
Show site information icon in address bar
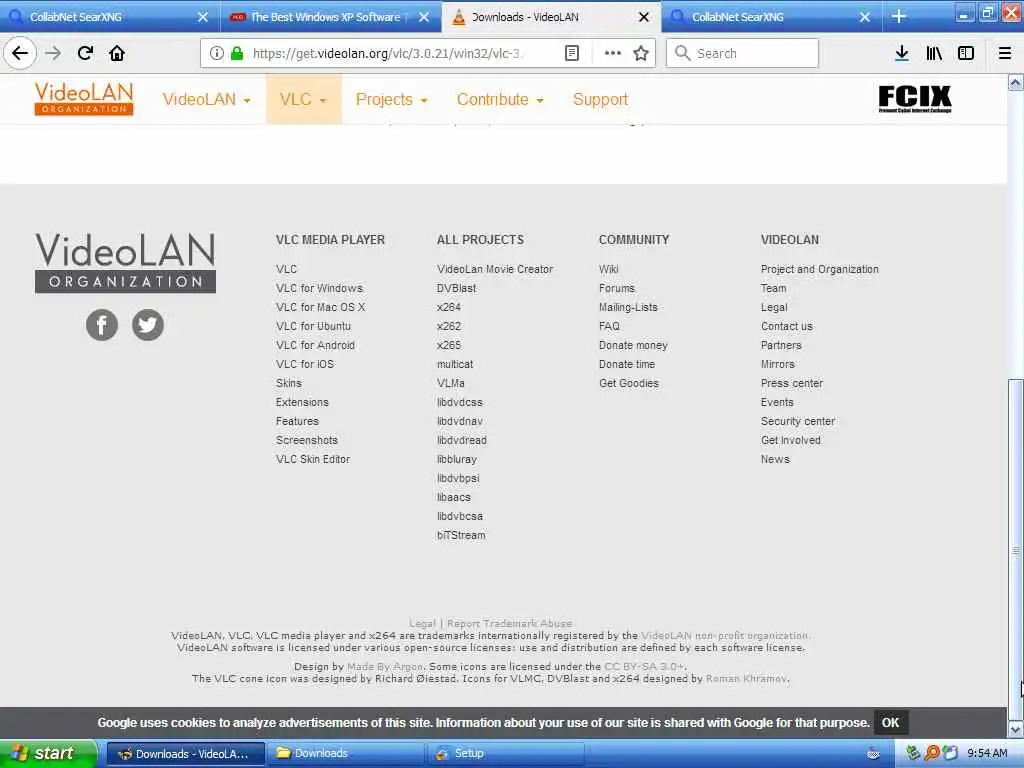coord(217,53)
